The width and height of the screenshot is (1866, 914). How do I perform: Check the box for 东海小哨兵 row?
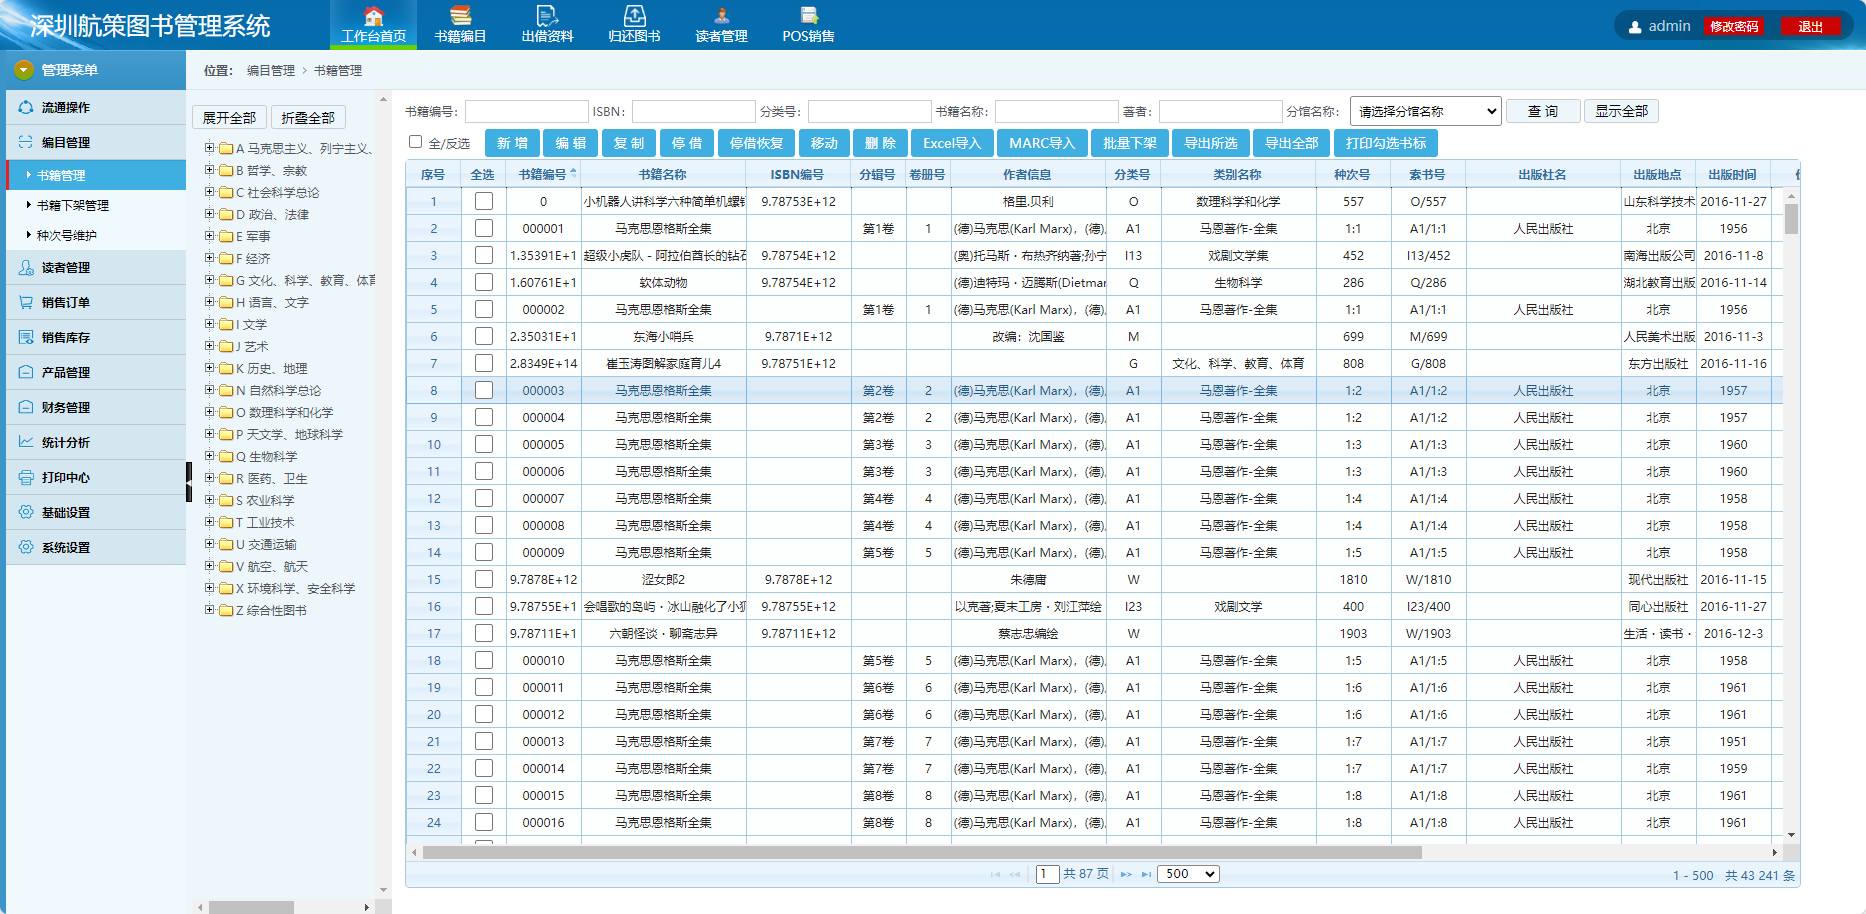(484, 336)
